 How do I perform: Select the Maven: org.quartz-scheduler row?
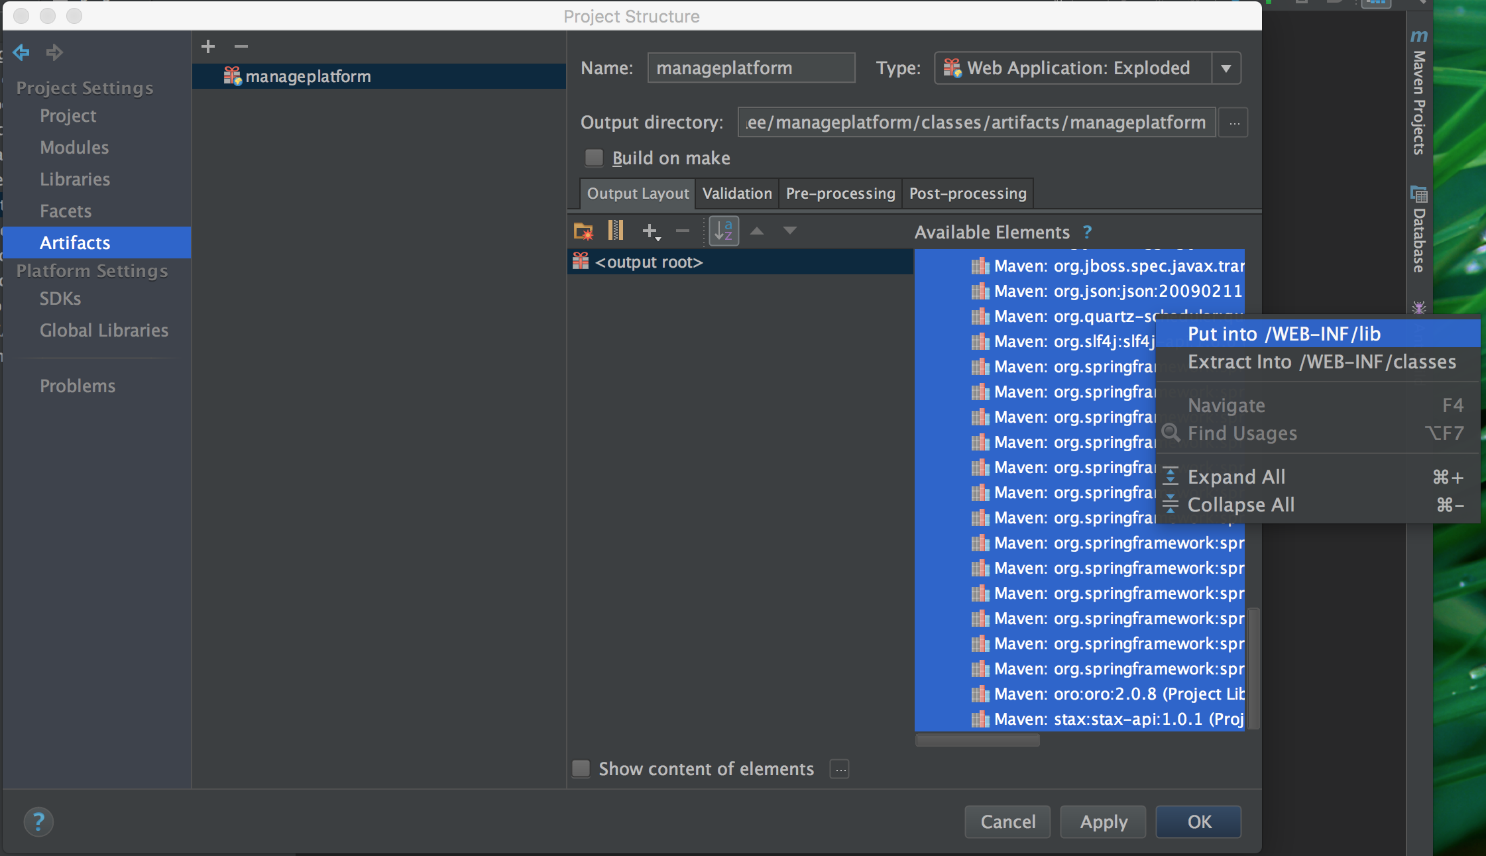pos(1036,316)
